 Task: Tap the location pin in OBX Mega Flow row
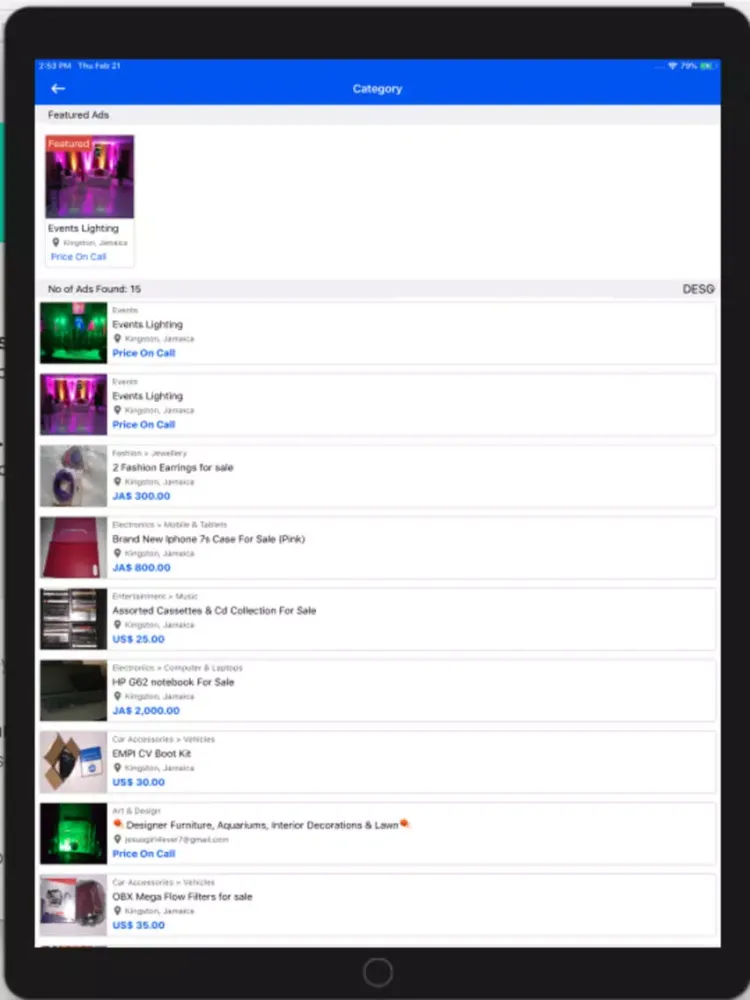click(117, 910)
